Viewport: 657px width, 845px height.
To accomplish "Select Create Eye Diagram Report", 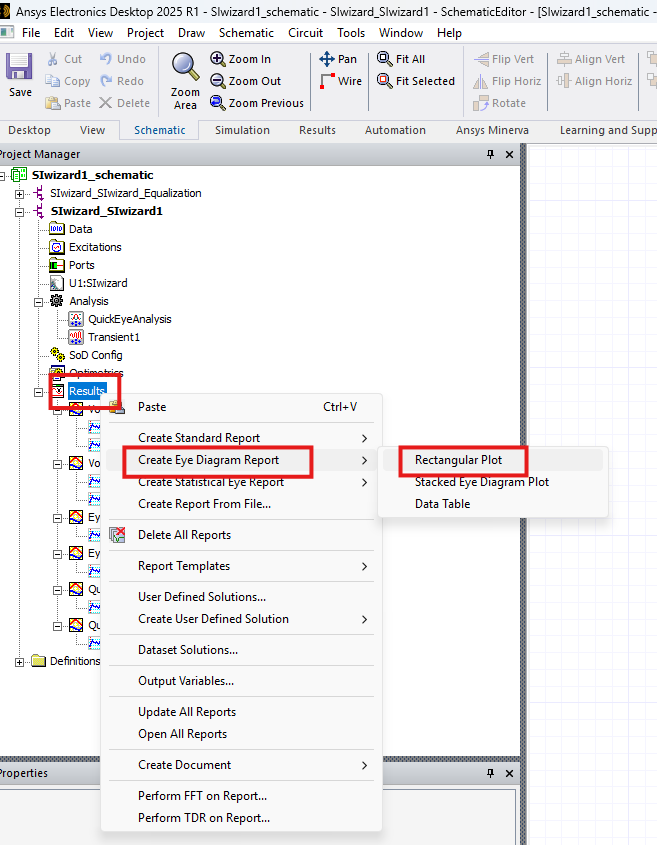I will click(241, 460).
